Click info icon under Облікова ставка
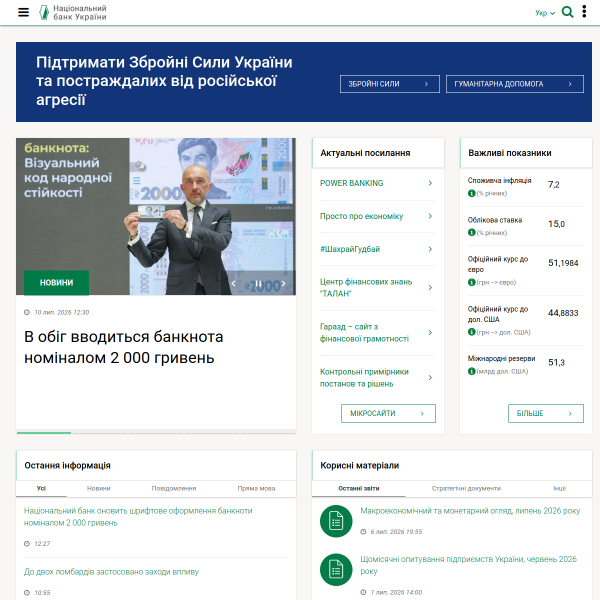 471,232
